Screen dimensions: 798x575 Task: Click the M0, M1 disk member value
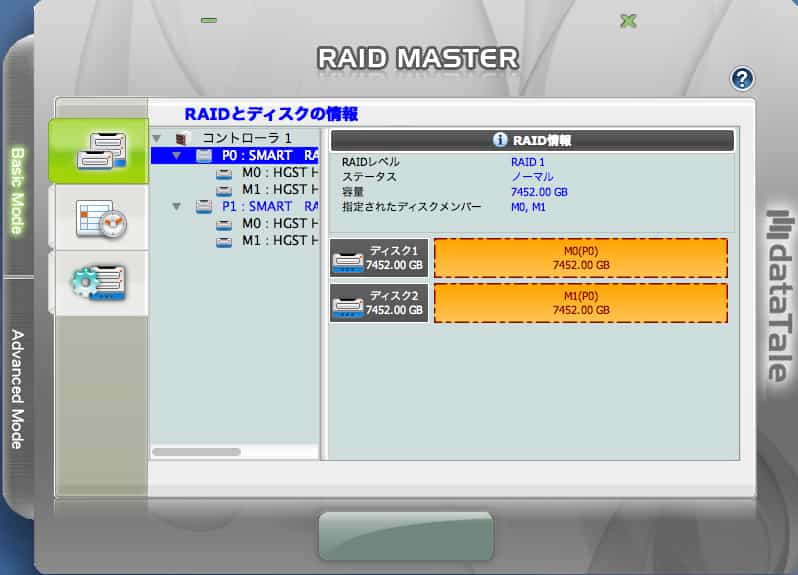click(528, 207)
